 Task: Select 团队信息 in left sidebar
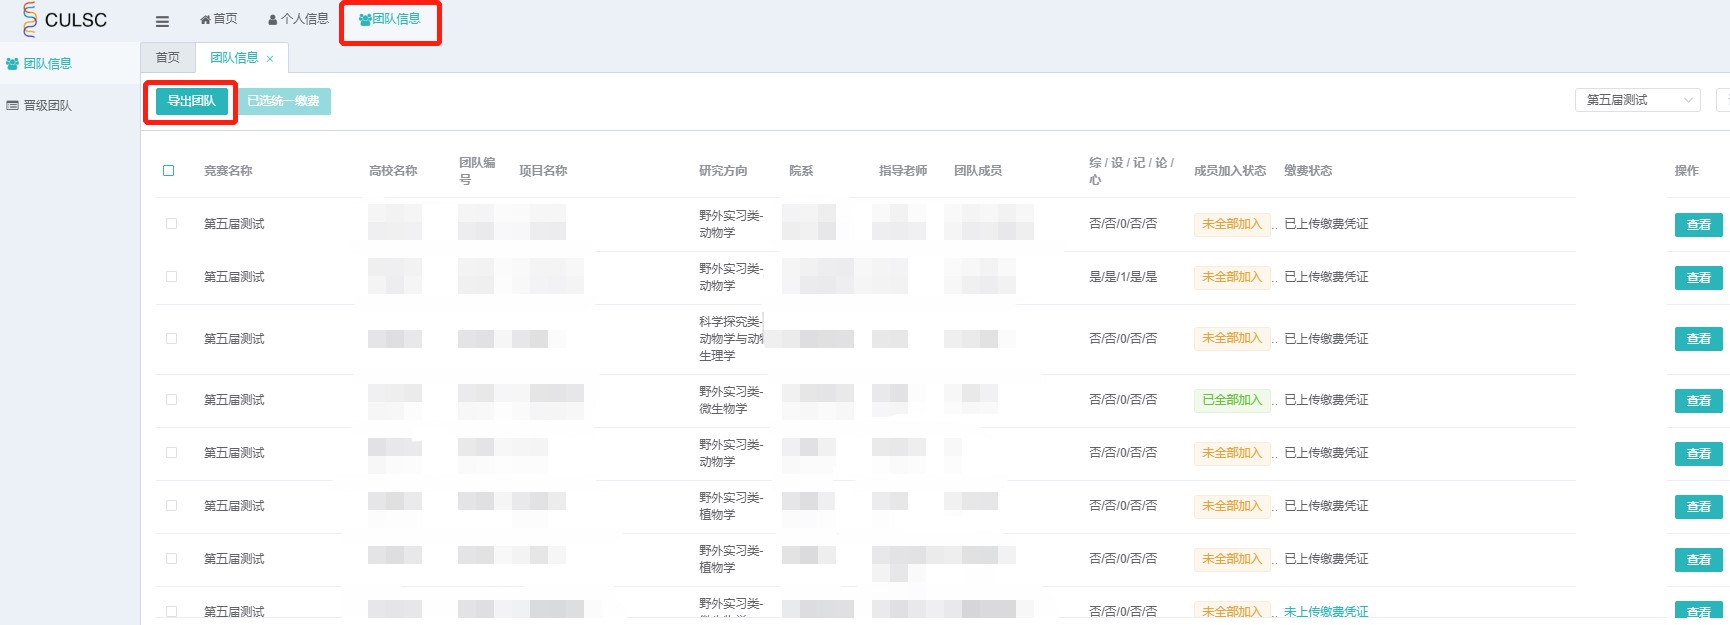(x=47, y=64)
